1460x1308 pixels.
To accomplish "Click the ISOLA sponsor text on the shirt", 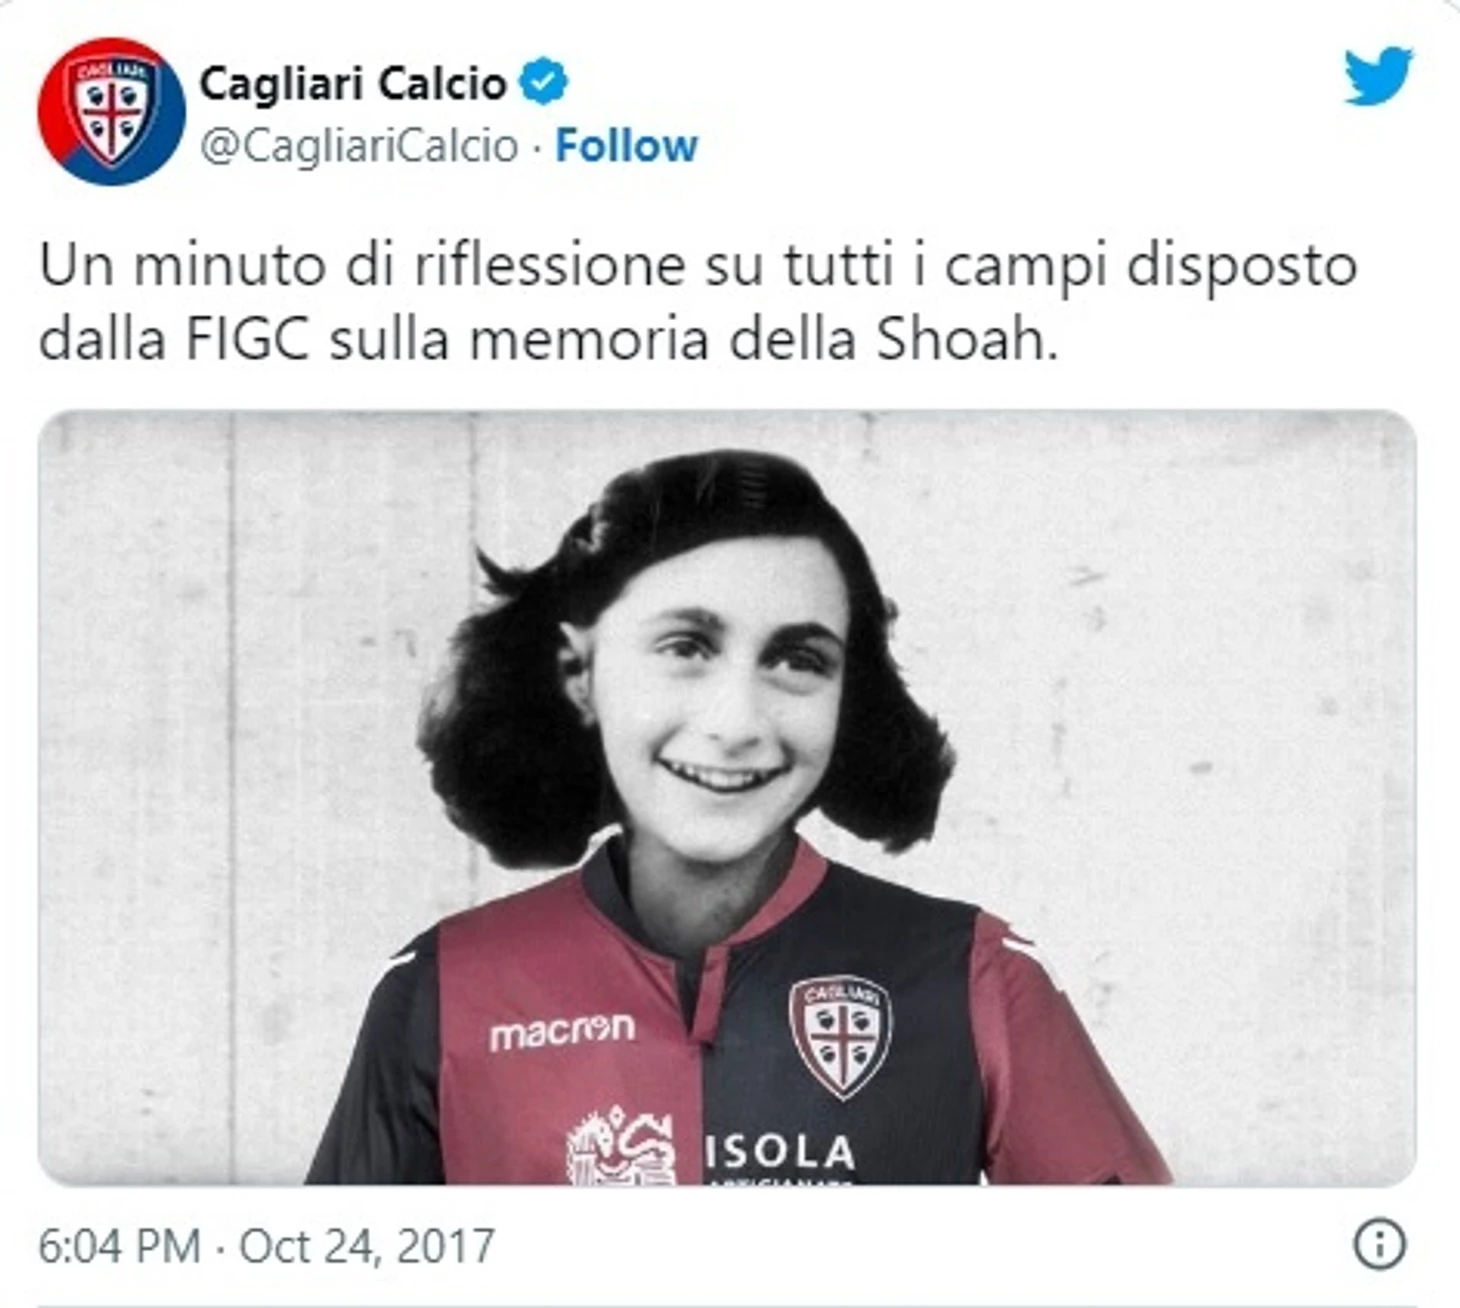I will 780,1152.
